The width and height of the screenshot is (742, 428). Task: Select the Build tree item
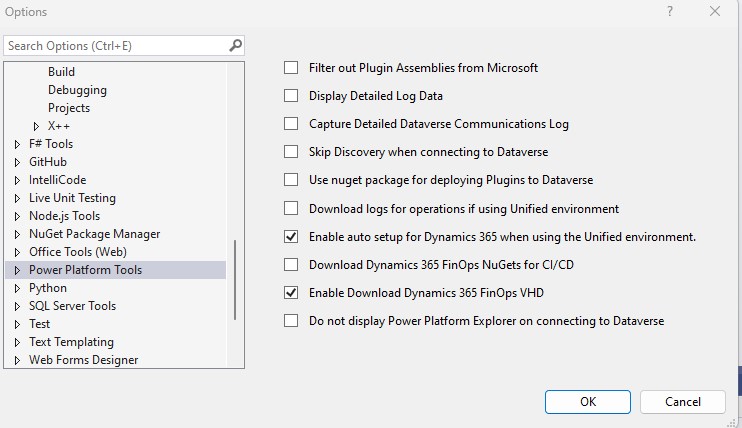coord(61,71)
